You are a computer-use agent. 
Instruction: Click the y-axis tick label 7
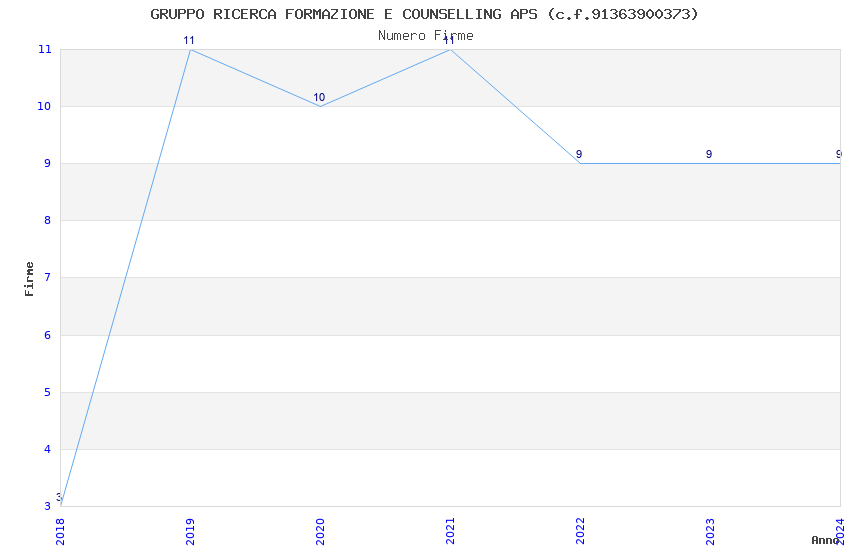tap(48, 277)
